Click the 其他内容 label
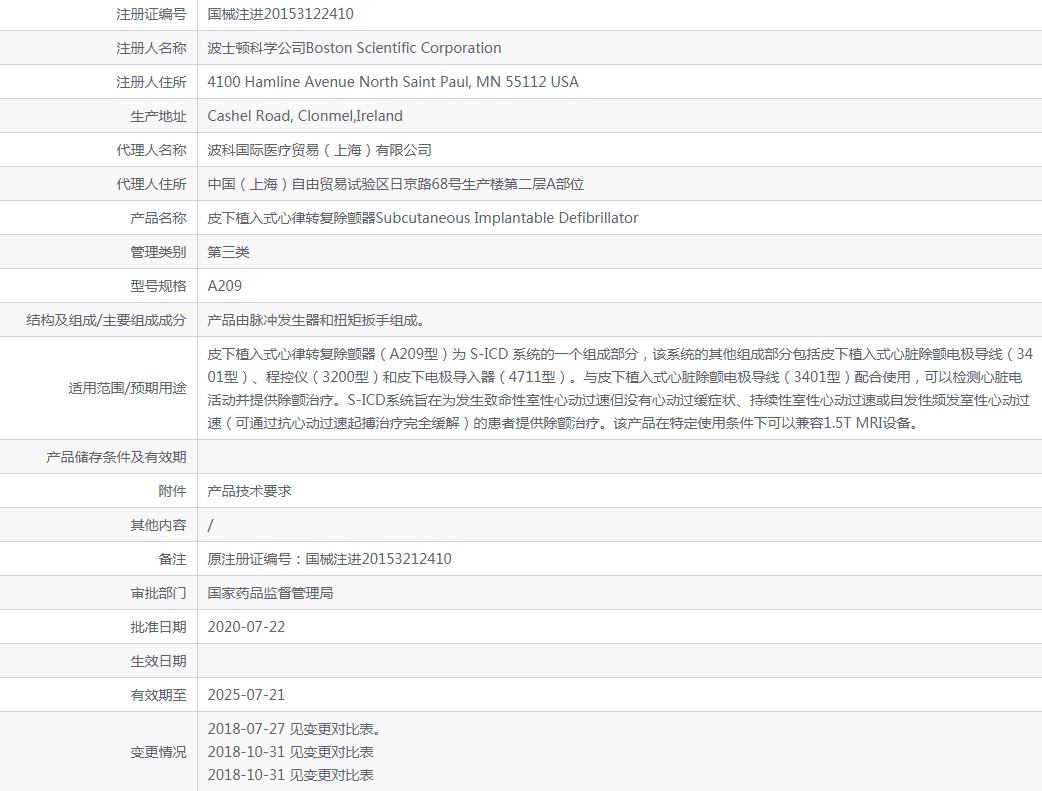Image resolution: width=1042 pixels, height=791 pixels. click(158, 525)
